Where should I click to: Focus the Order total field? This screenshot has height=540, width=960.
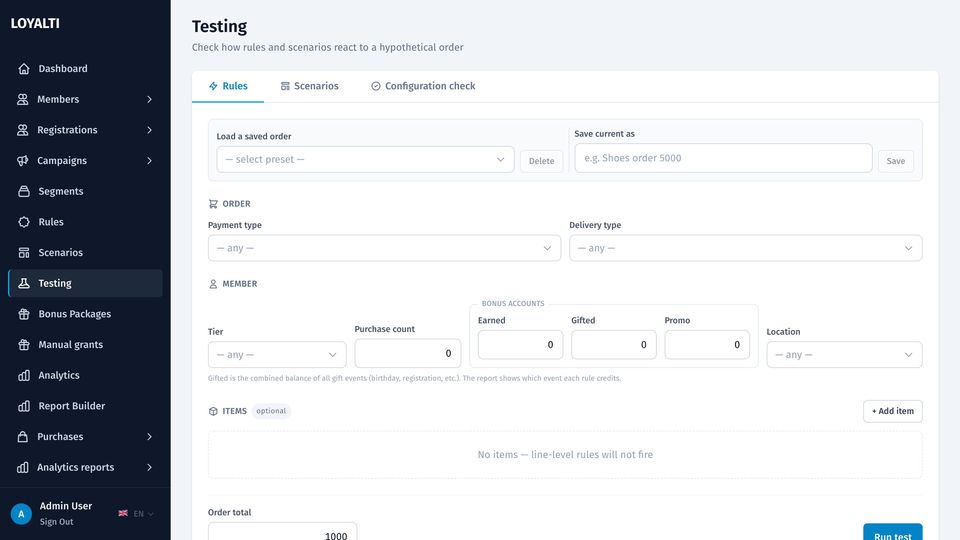(x=282, y=531)
